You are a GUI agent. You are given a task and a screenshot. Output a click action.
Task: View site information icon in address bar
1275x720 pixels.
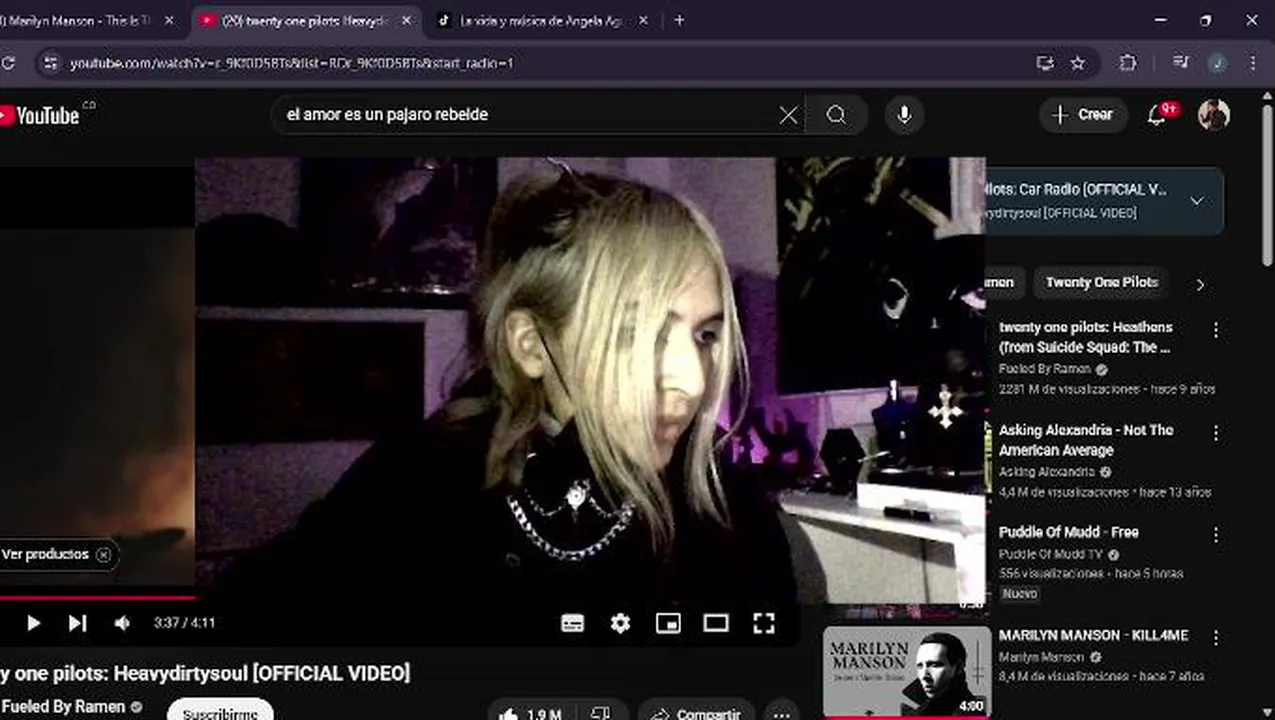50,63
